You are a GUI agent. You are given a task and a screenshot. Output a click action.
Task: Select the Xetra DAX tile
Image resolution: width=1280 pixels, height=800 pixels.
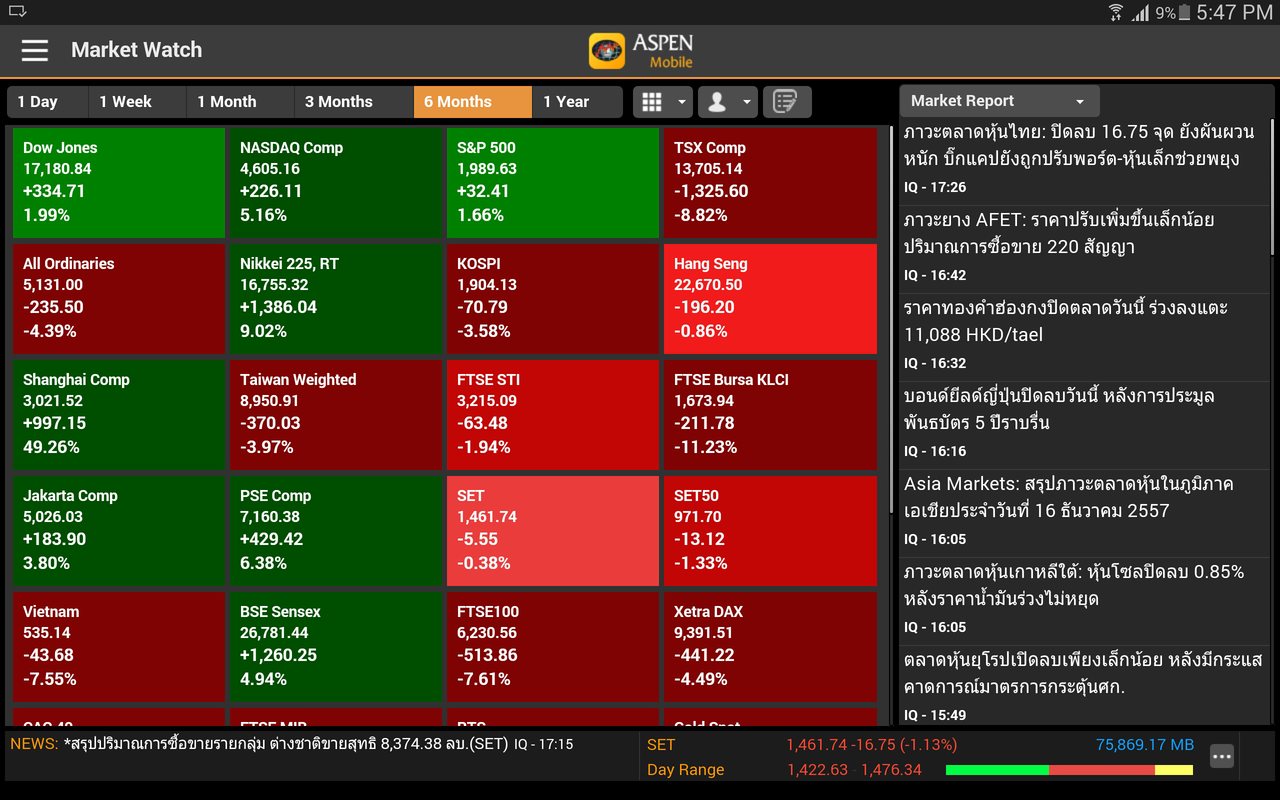[770, 646]
